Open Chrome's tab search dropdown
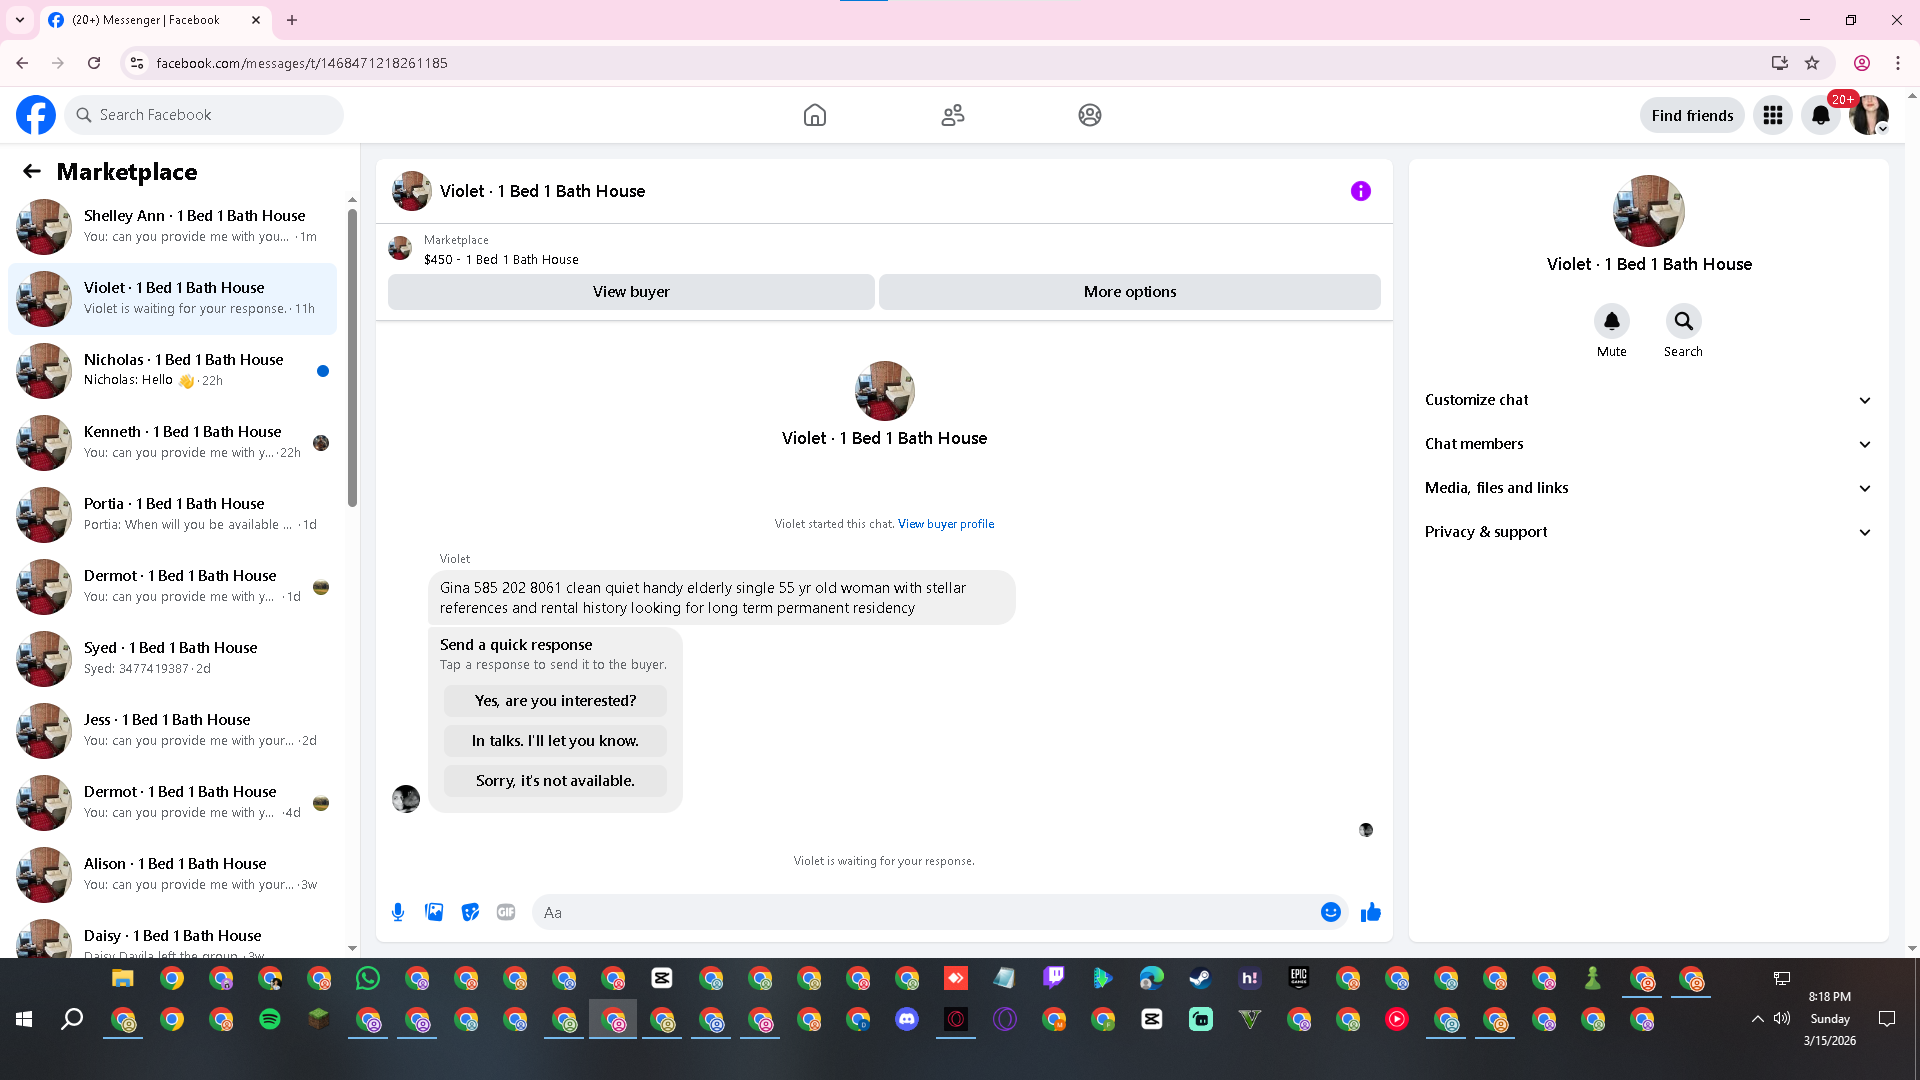Viewport: 1920px width, 1080px height. (x=20, y=20)
